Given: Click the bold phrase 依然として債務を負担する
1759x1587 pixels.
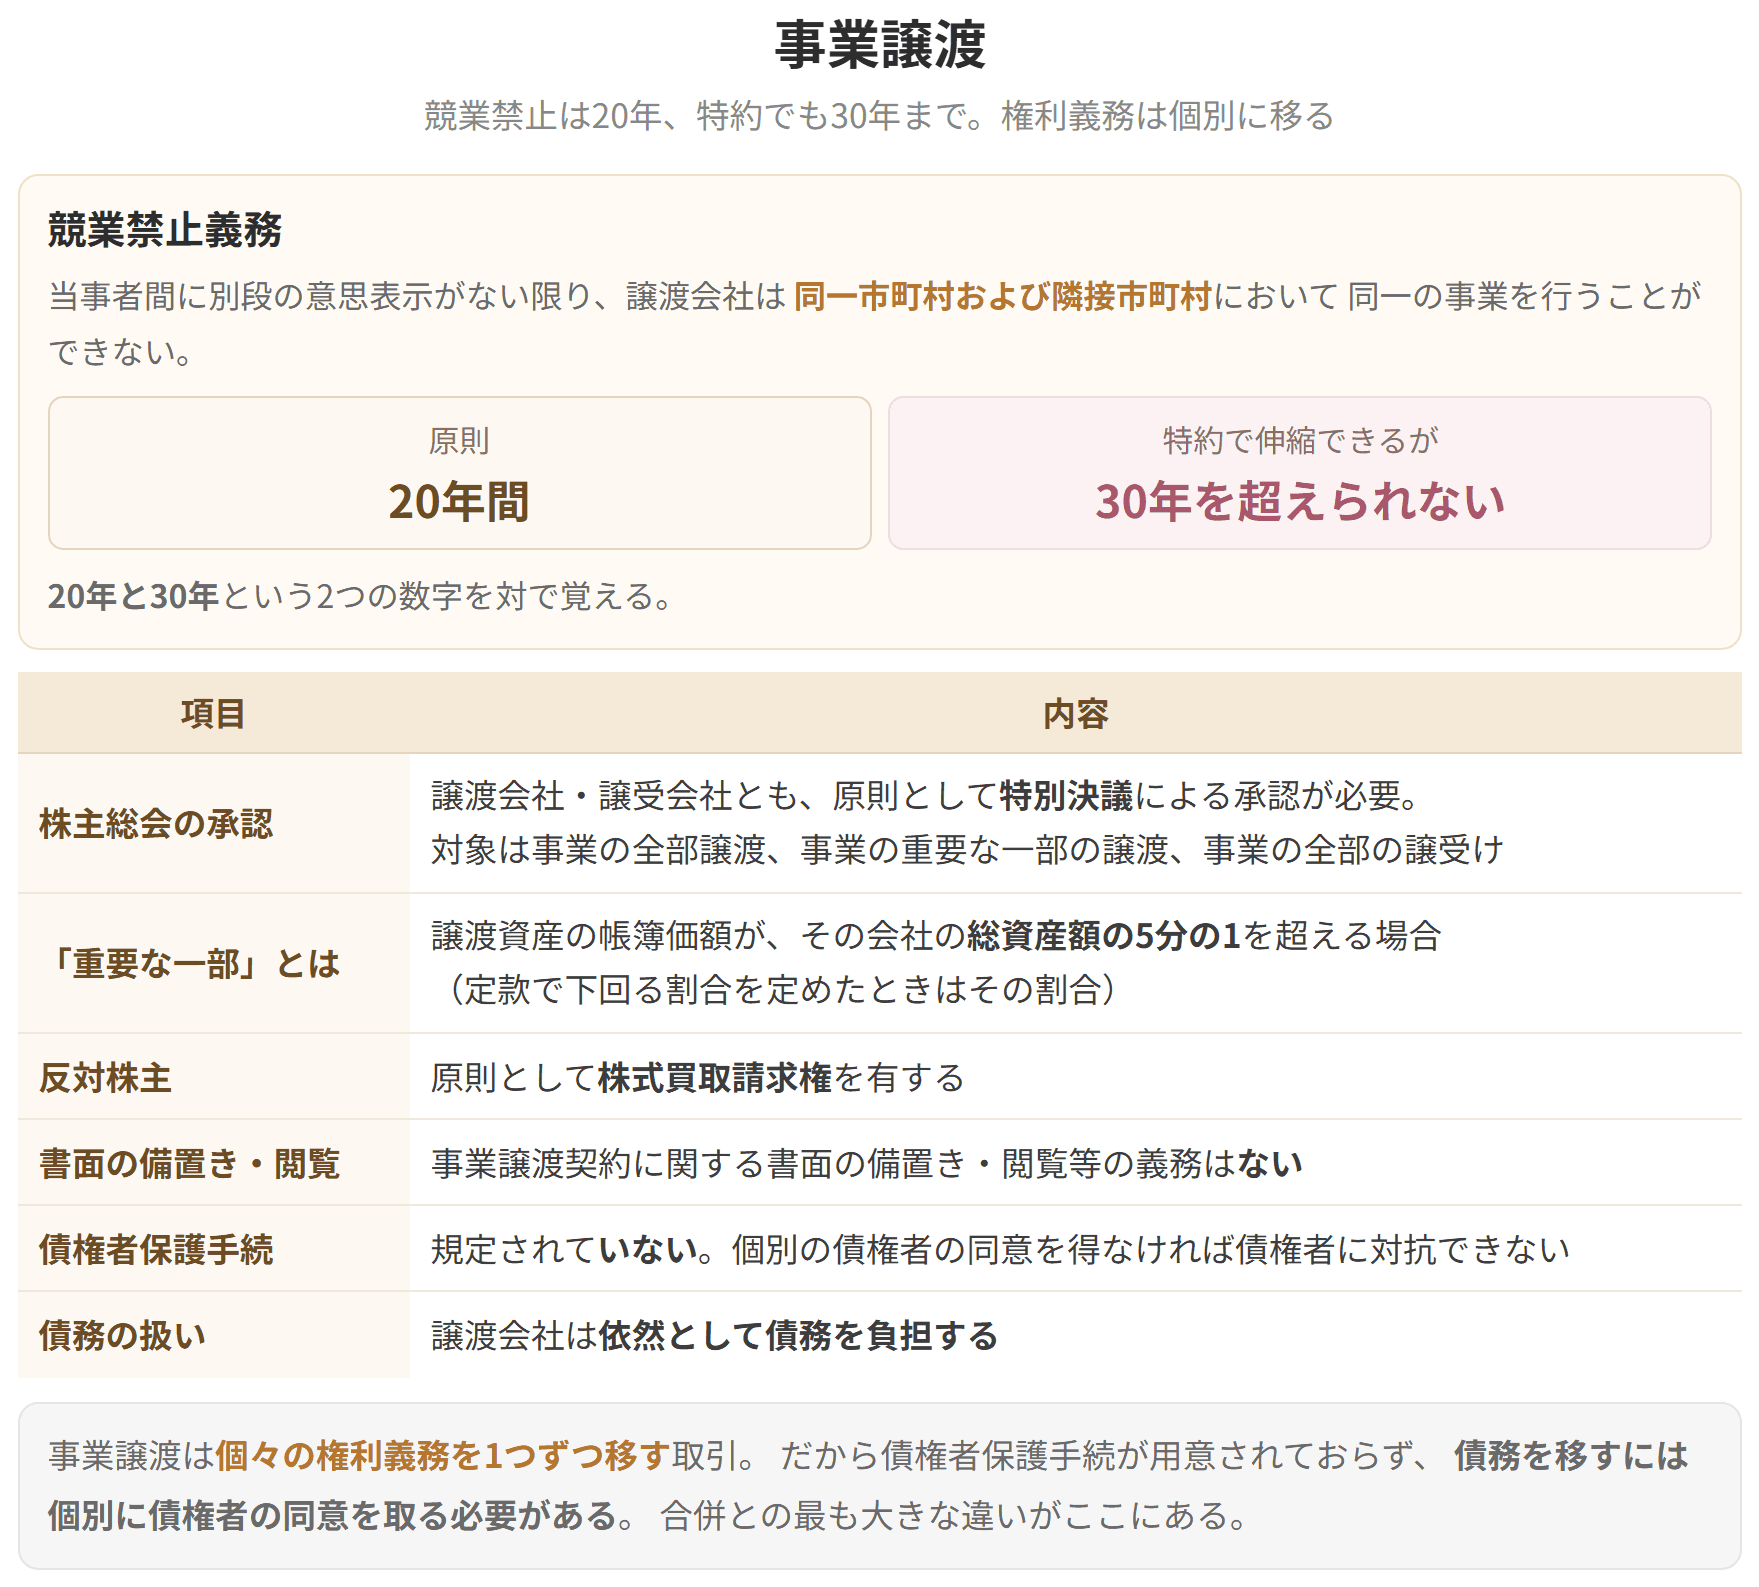Looking at the screenshot, I should pos(798,1336).
